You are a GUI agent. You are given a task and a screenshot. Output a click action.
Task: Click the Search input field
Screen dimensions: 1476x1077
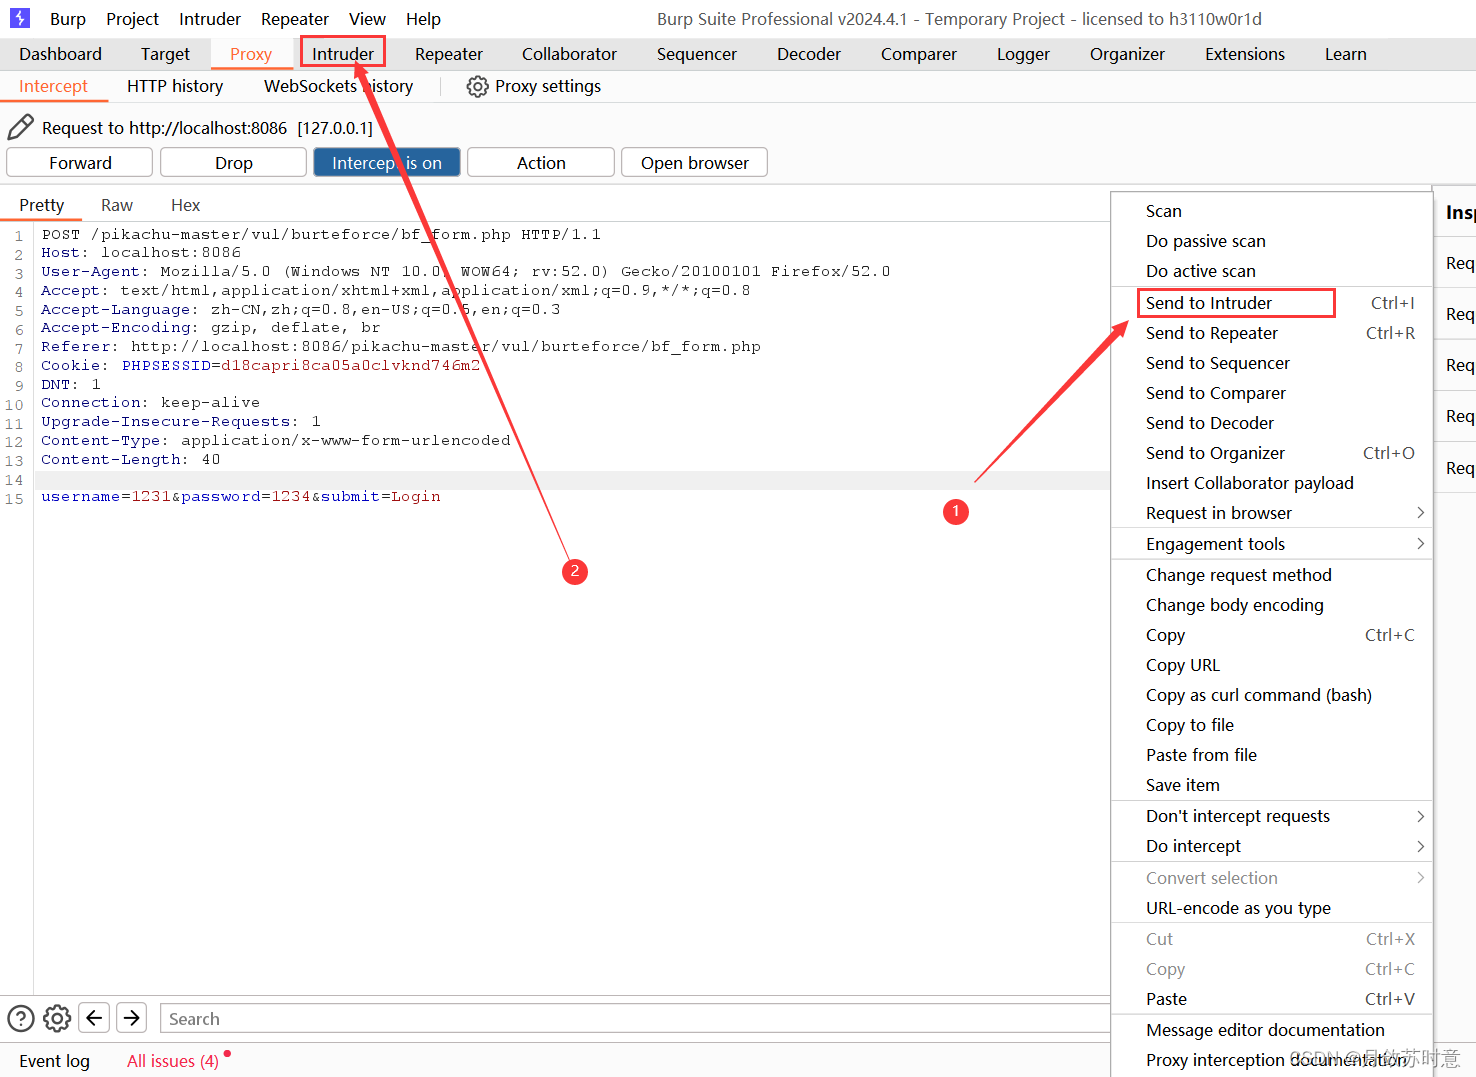click(x=635, y=1019)
